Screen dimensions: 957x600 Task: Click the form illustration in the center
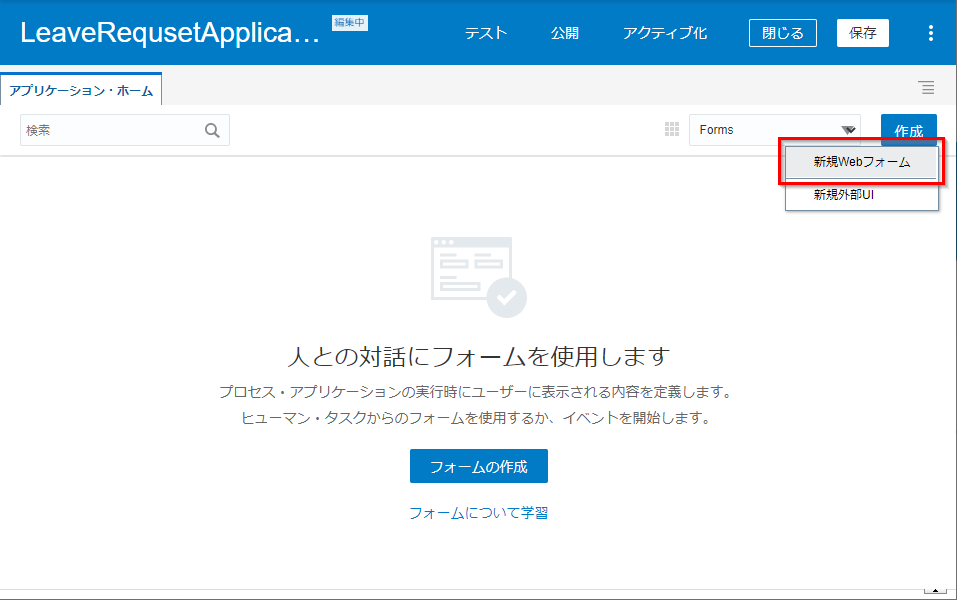point(478,276)
